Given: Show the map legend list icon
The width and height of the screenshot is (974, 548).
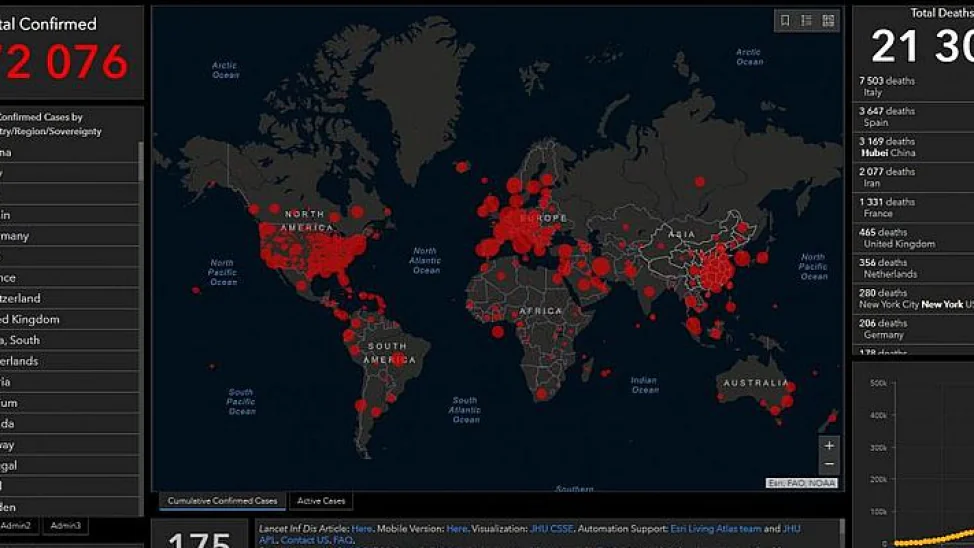Looking at the screenshot, I should (806, 21).
